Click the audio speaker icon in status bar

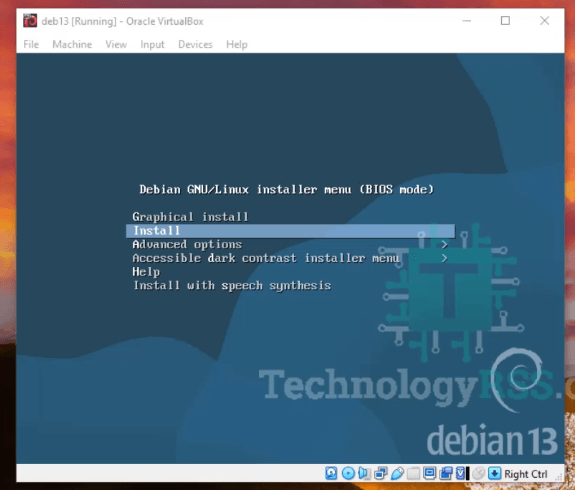click(365, 473)
